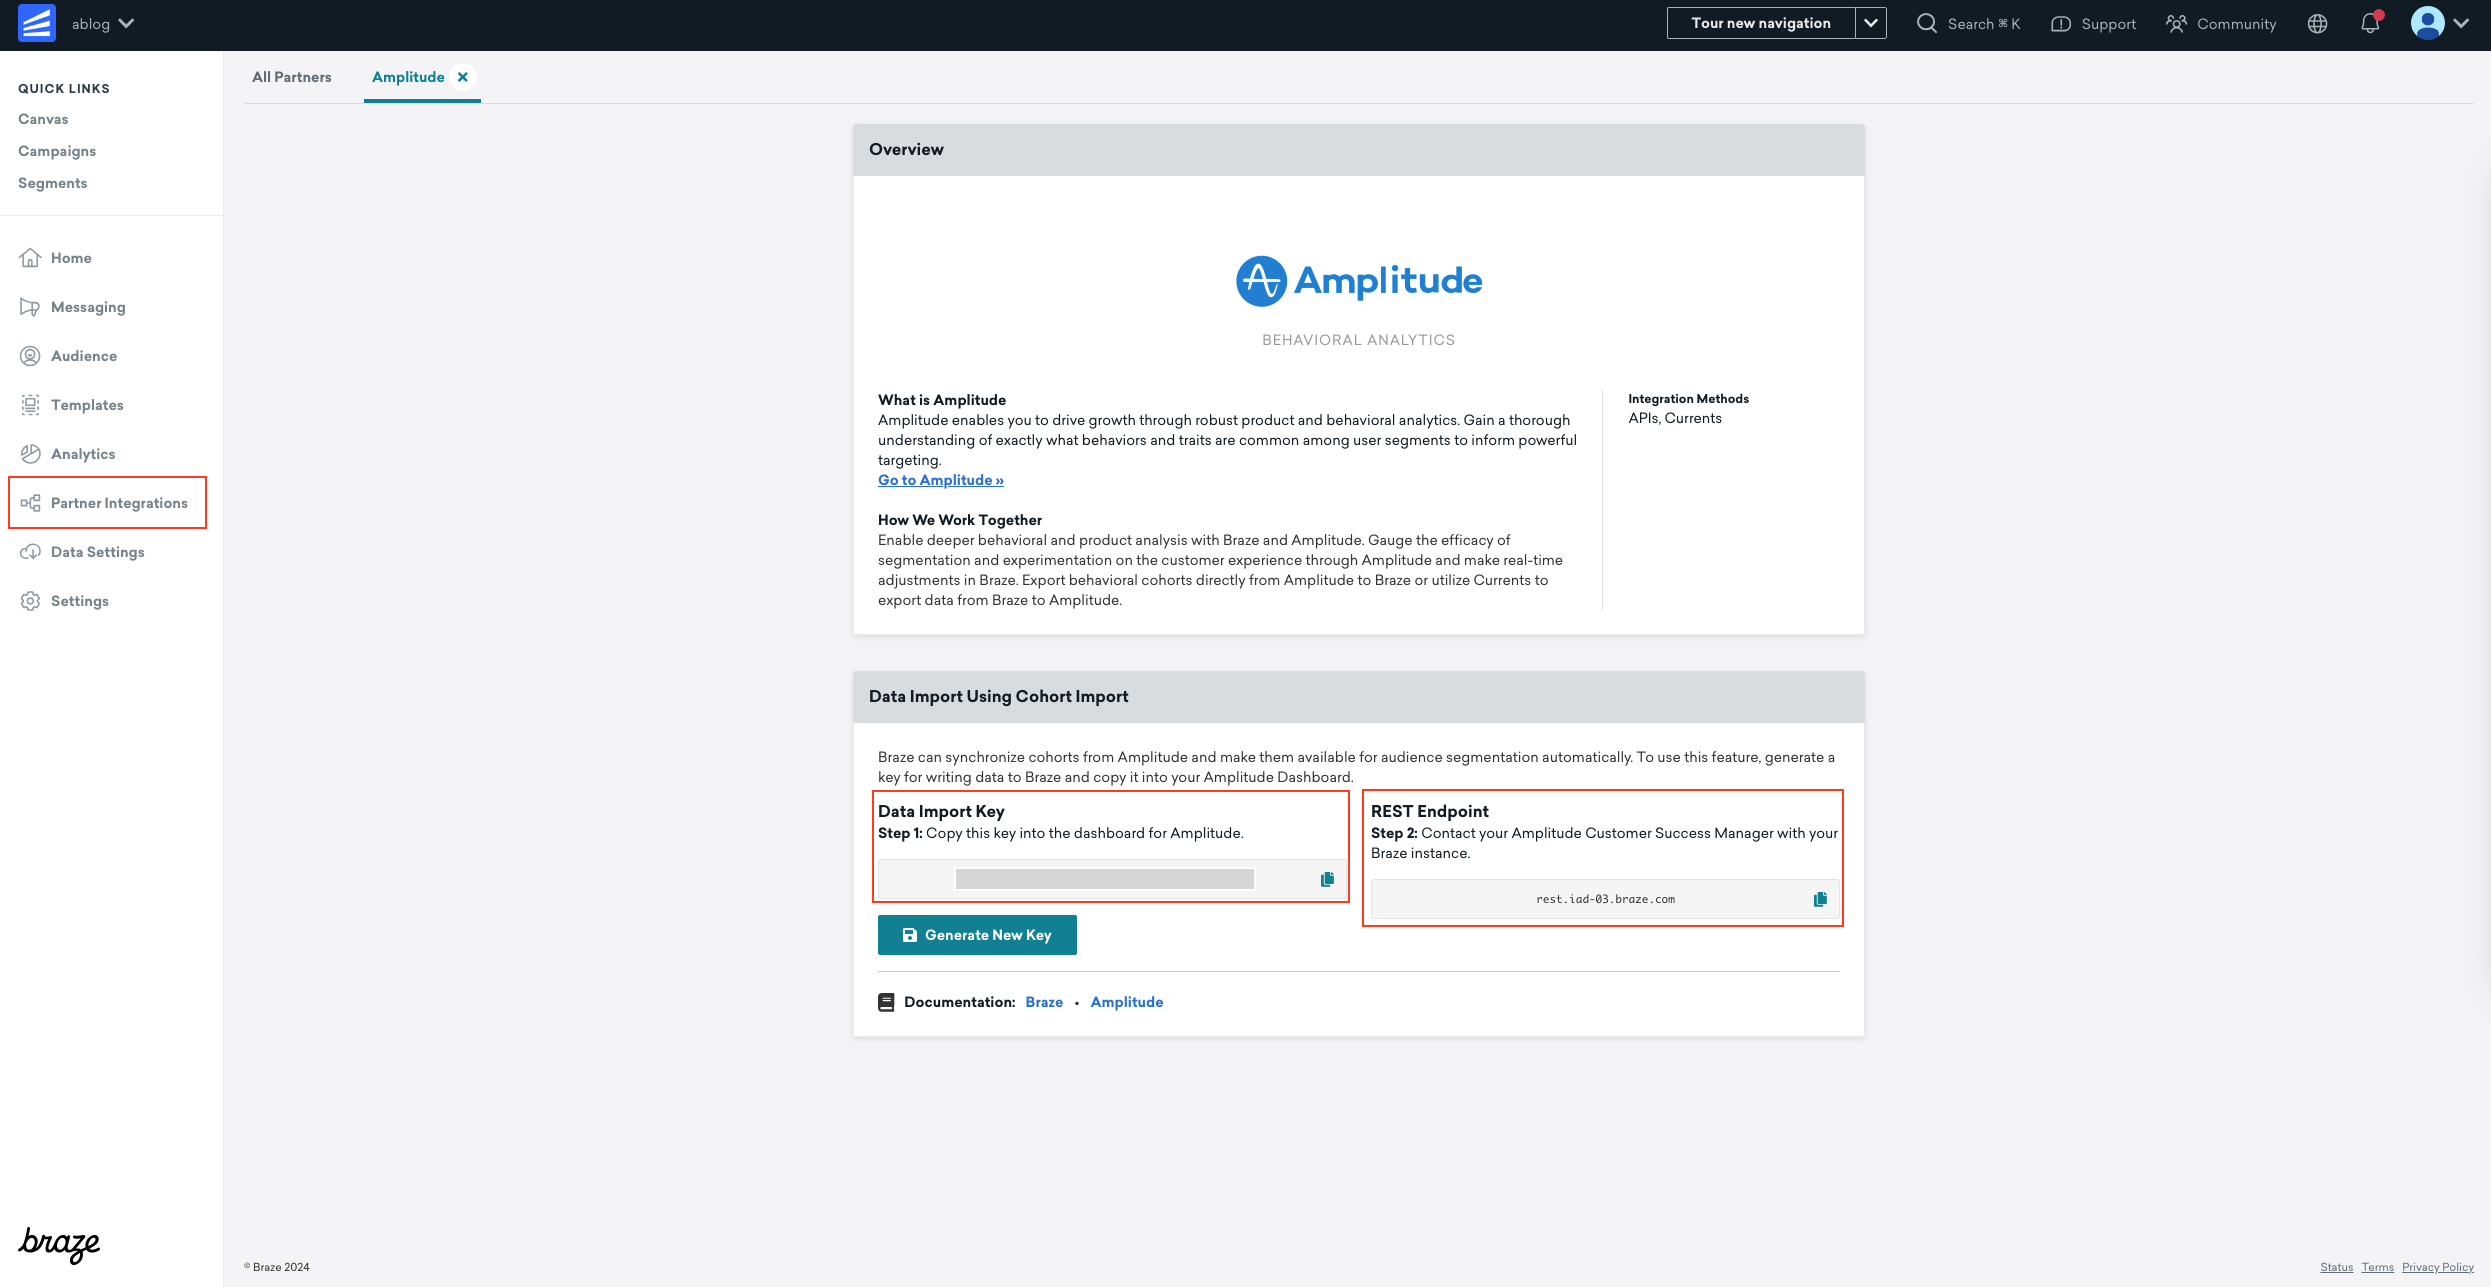The image size is (2491, 1287).
Task: Click the Amplitude logo image
Action: click(x=1358, y=281)
